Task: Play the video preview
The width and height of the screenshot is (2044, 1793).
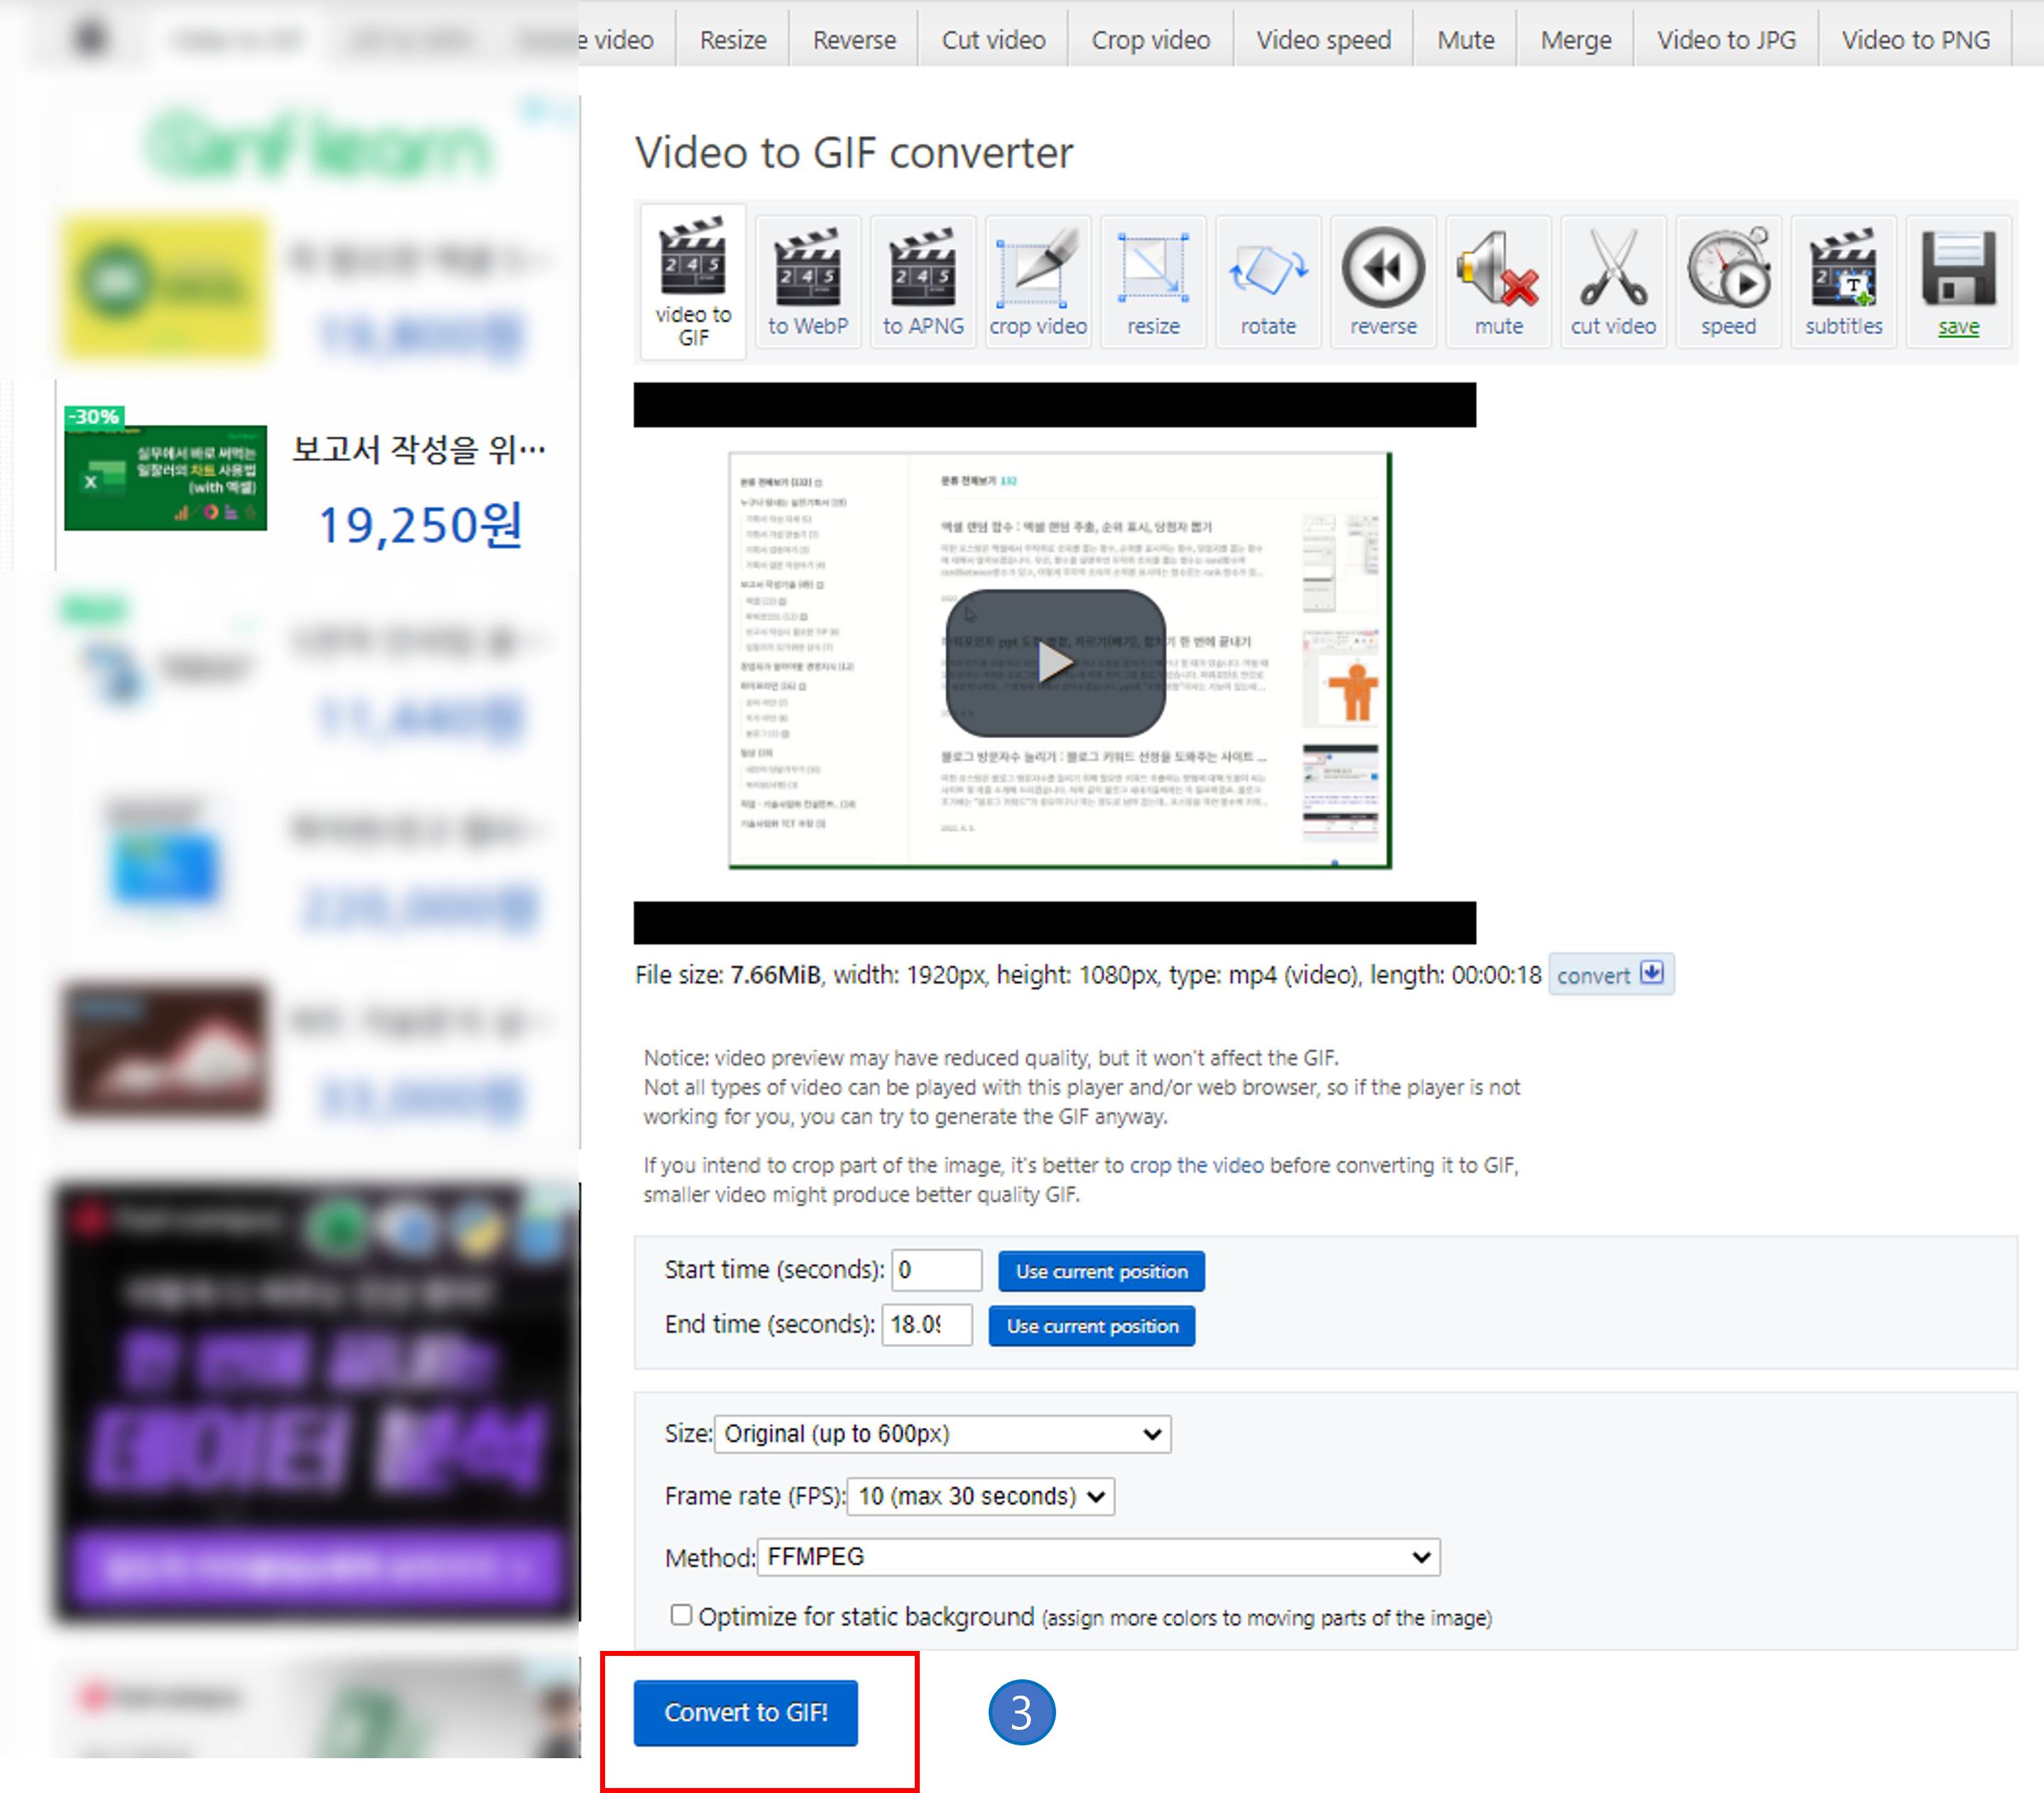Action: pos(1055,663)
